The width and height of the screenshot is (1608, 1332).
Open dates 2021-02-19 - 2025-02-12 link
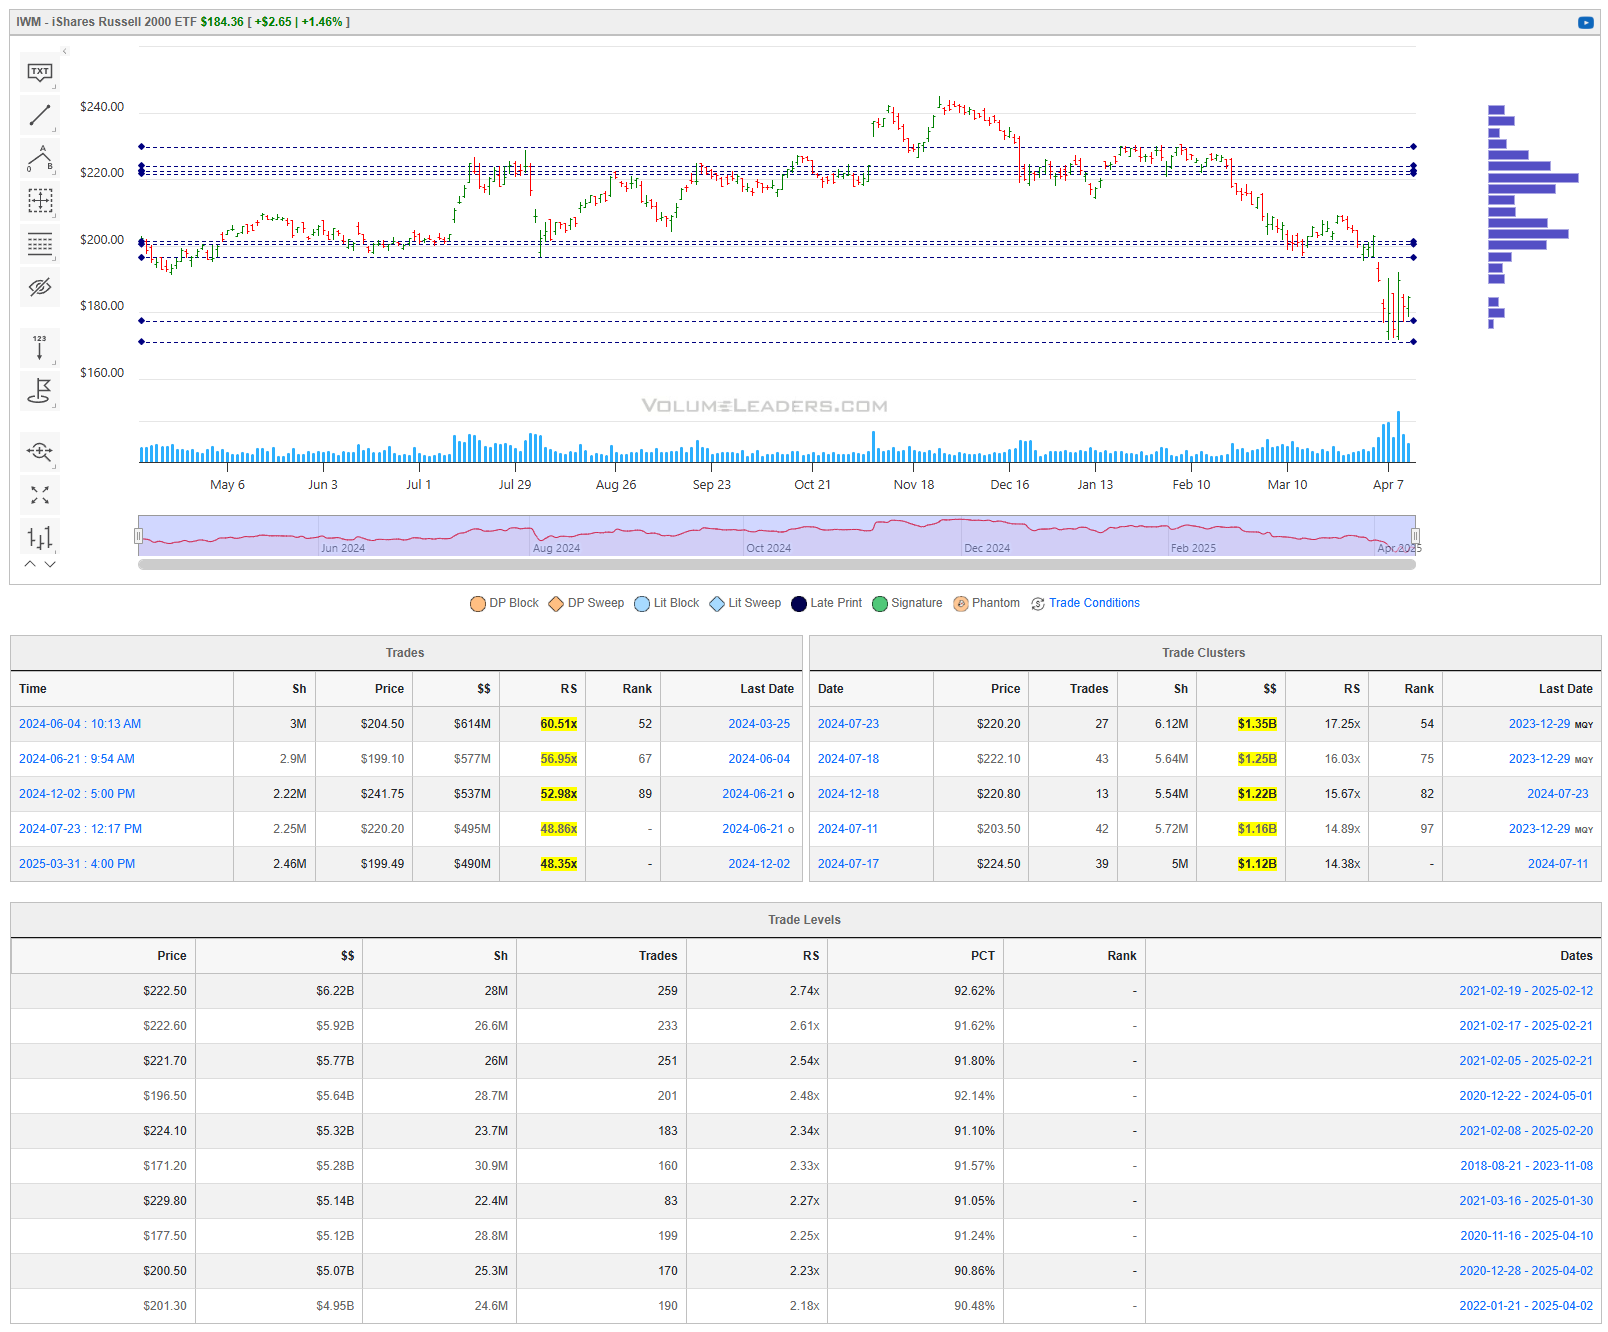1526,991
